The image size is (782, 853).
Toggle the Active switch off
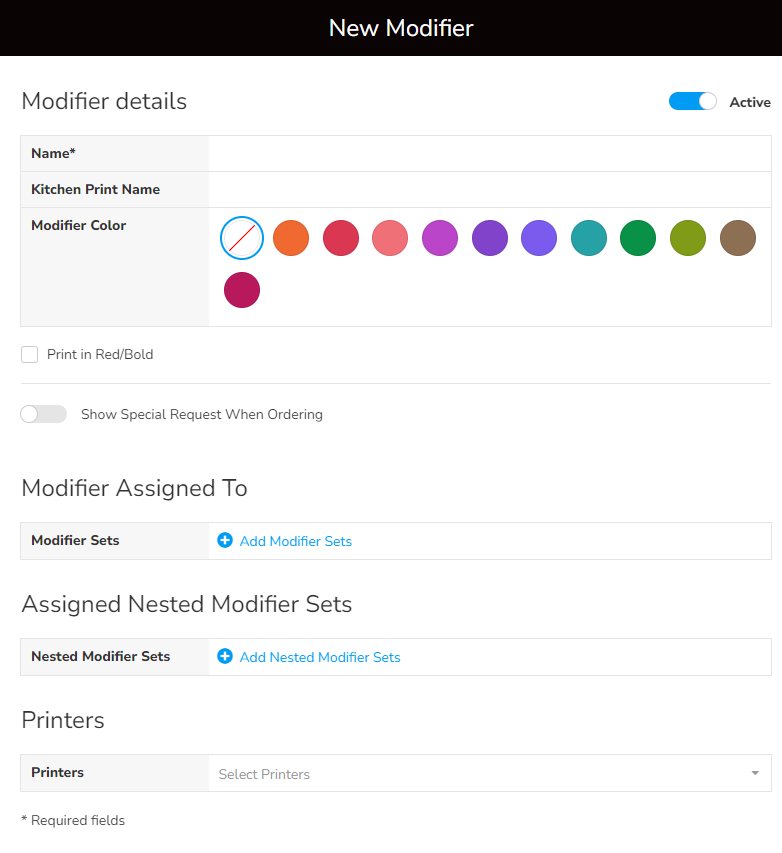(693, 102)
